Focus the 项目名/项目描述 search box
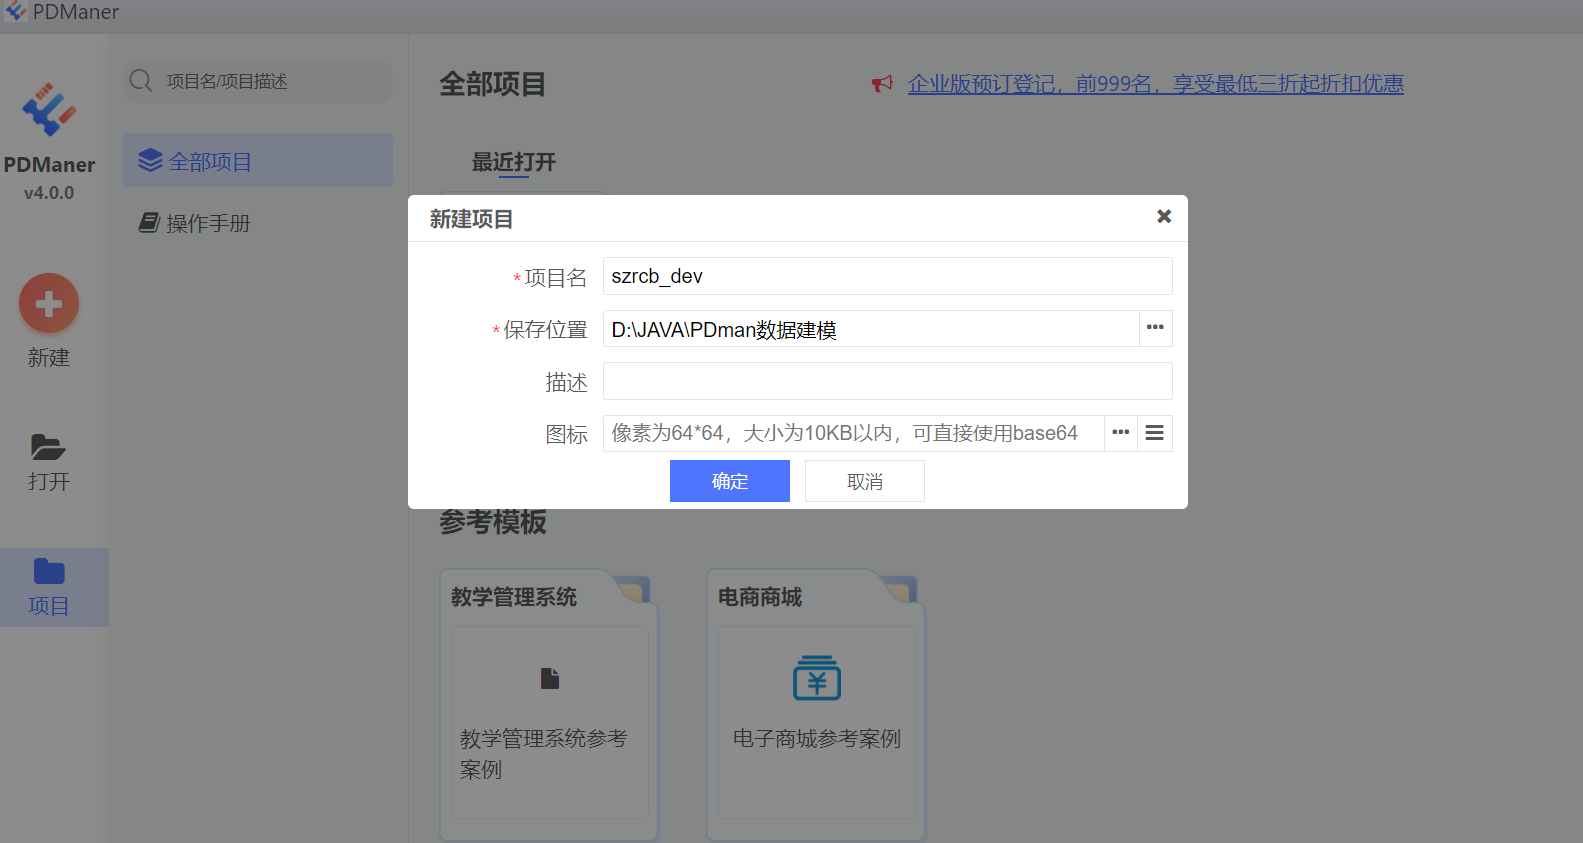This screenshot has width=1583, height=843. 258,81
